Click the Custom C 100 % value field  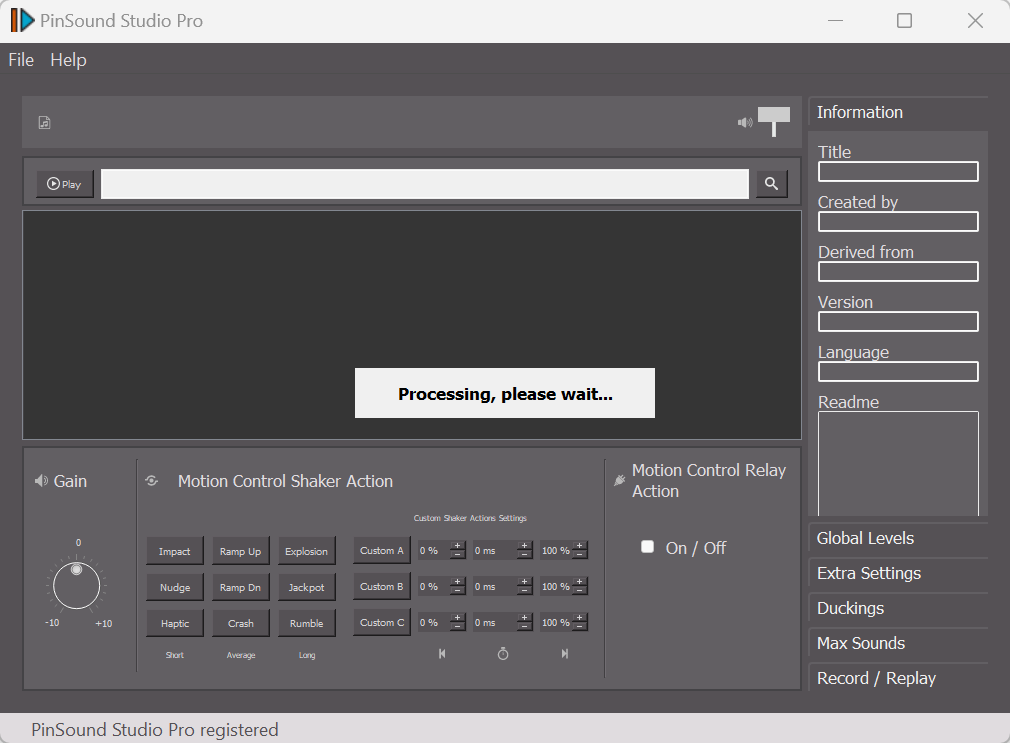[557, 622]
